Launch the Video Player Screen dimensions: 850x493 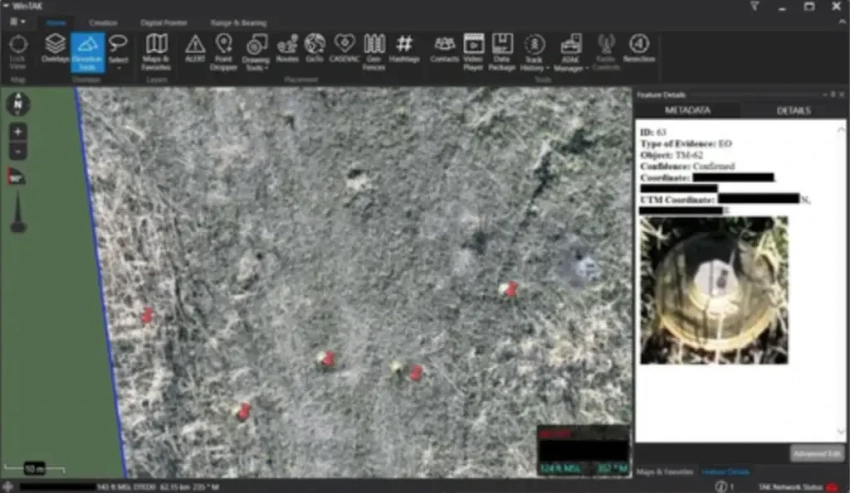point(474,48)
